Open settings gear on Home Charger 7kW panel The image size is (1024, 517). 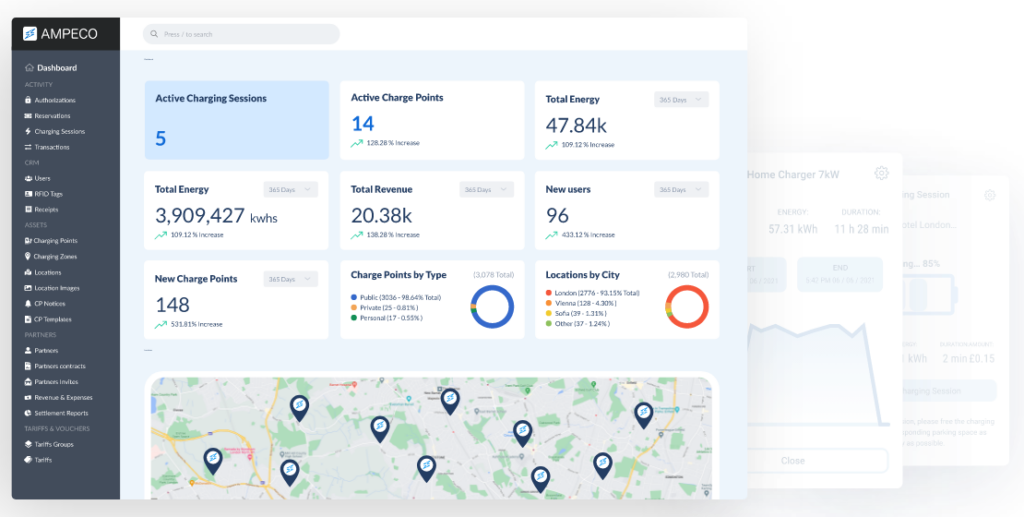click(882, 173)
